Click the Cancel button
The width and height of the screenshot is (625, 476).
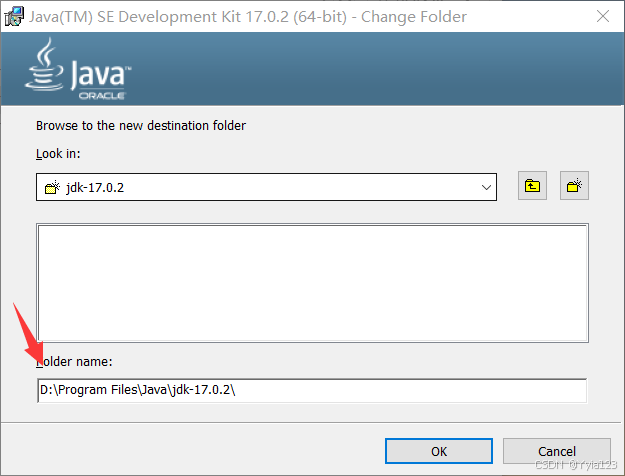556,451
